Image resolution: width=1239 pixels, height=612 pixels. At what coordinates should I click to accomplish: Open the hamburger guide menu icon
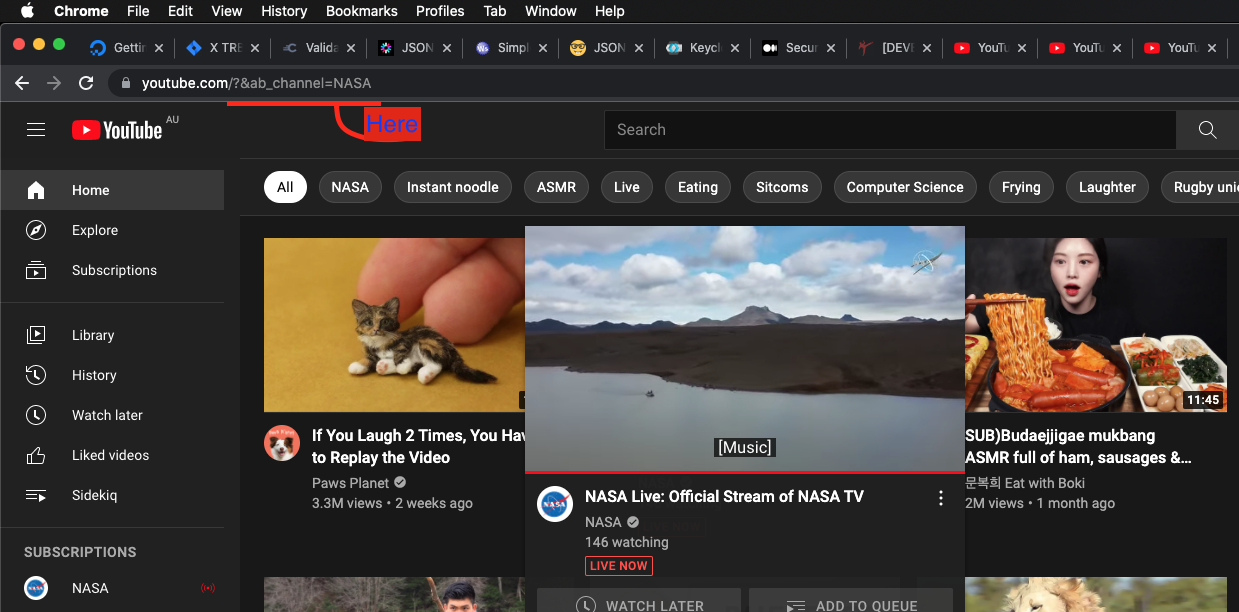coord(36,129)
